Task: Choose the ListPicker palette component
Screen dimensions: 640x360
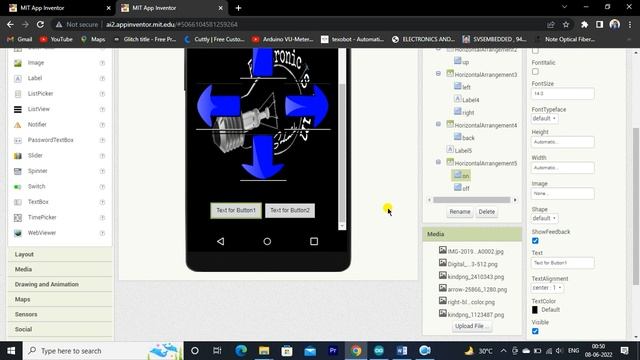Action: pyautogui.click(x=40, y=93)
